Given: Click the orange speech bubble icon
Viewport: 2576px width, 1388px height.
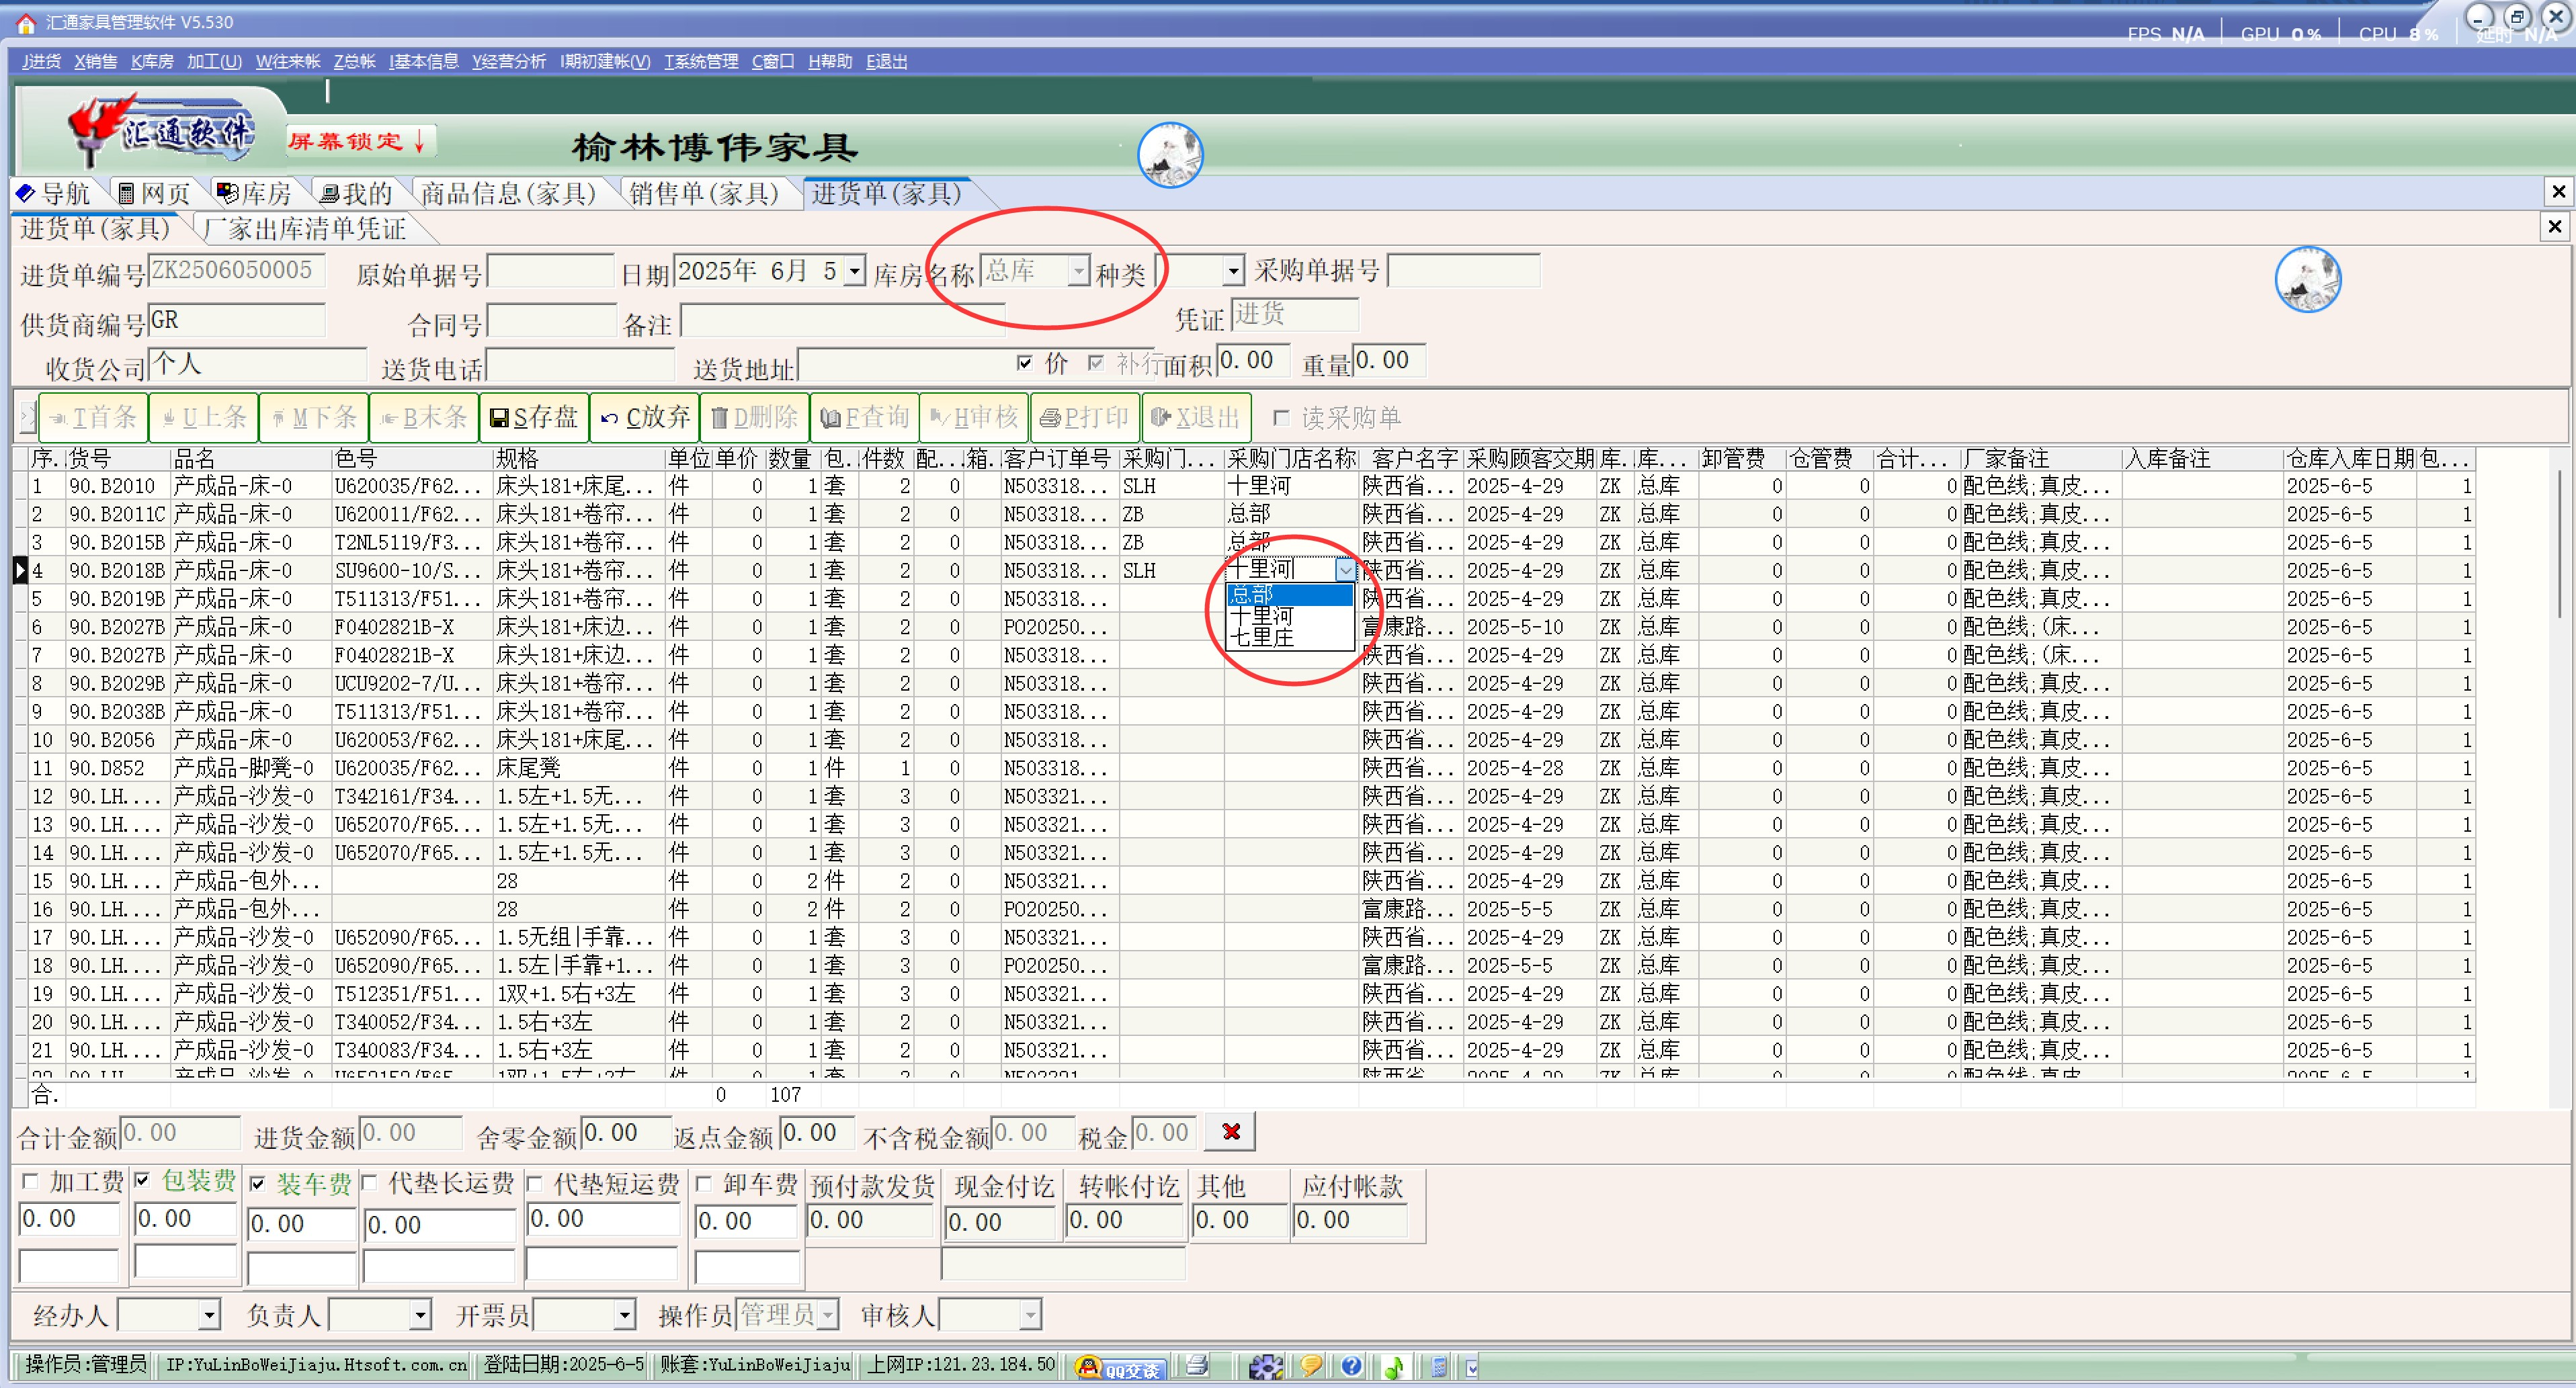Looking at the screenshot, I should point(1310,1366).
